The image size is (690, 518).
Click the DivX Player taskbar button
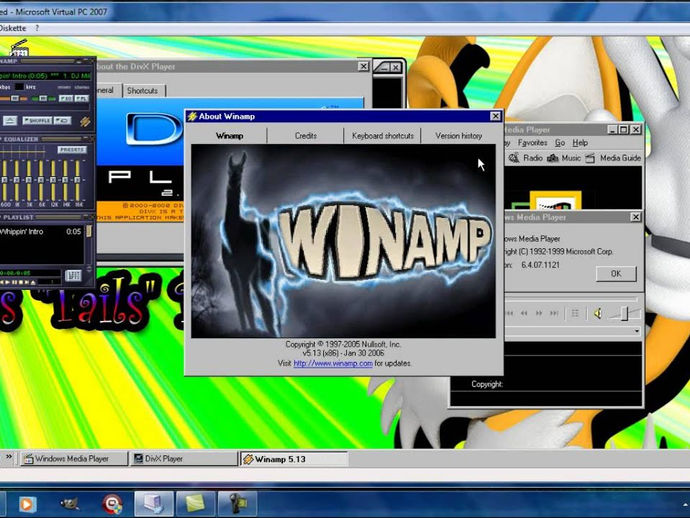tap(184, 459)
